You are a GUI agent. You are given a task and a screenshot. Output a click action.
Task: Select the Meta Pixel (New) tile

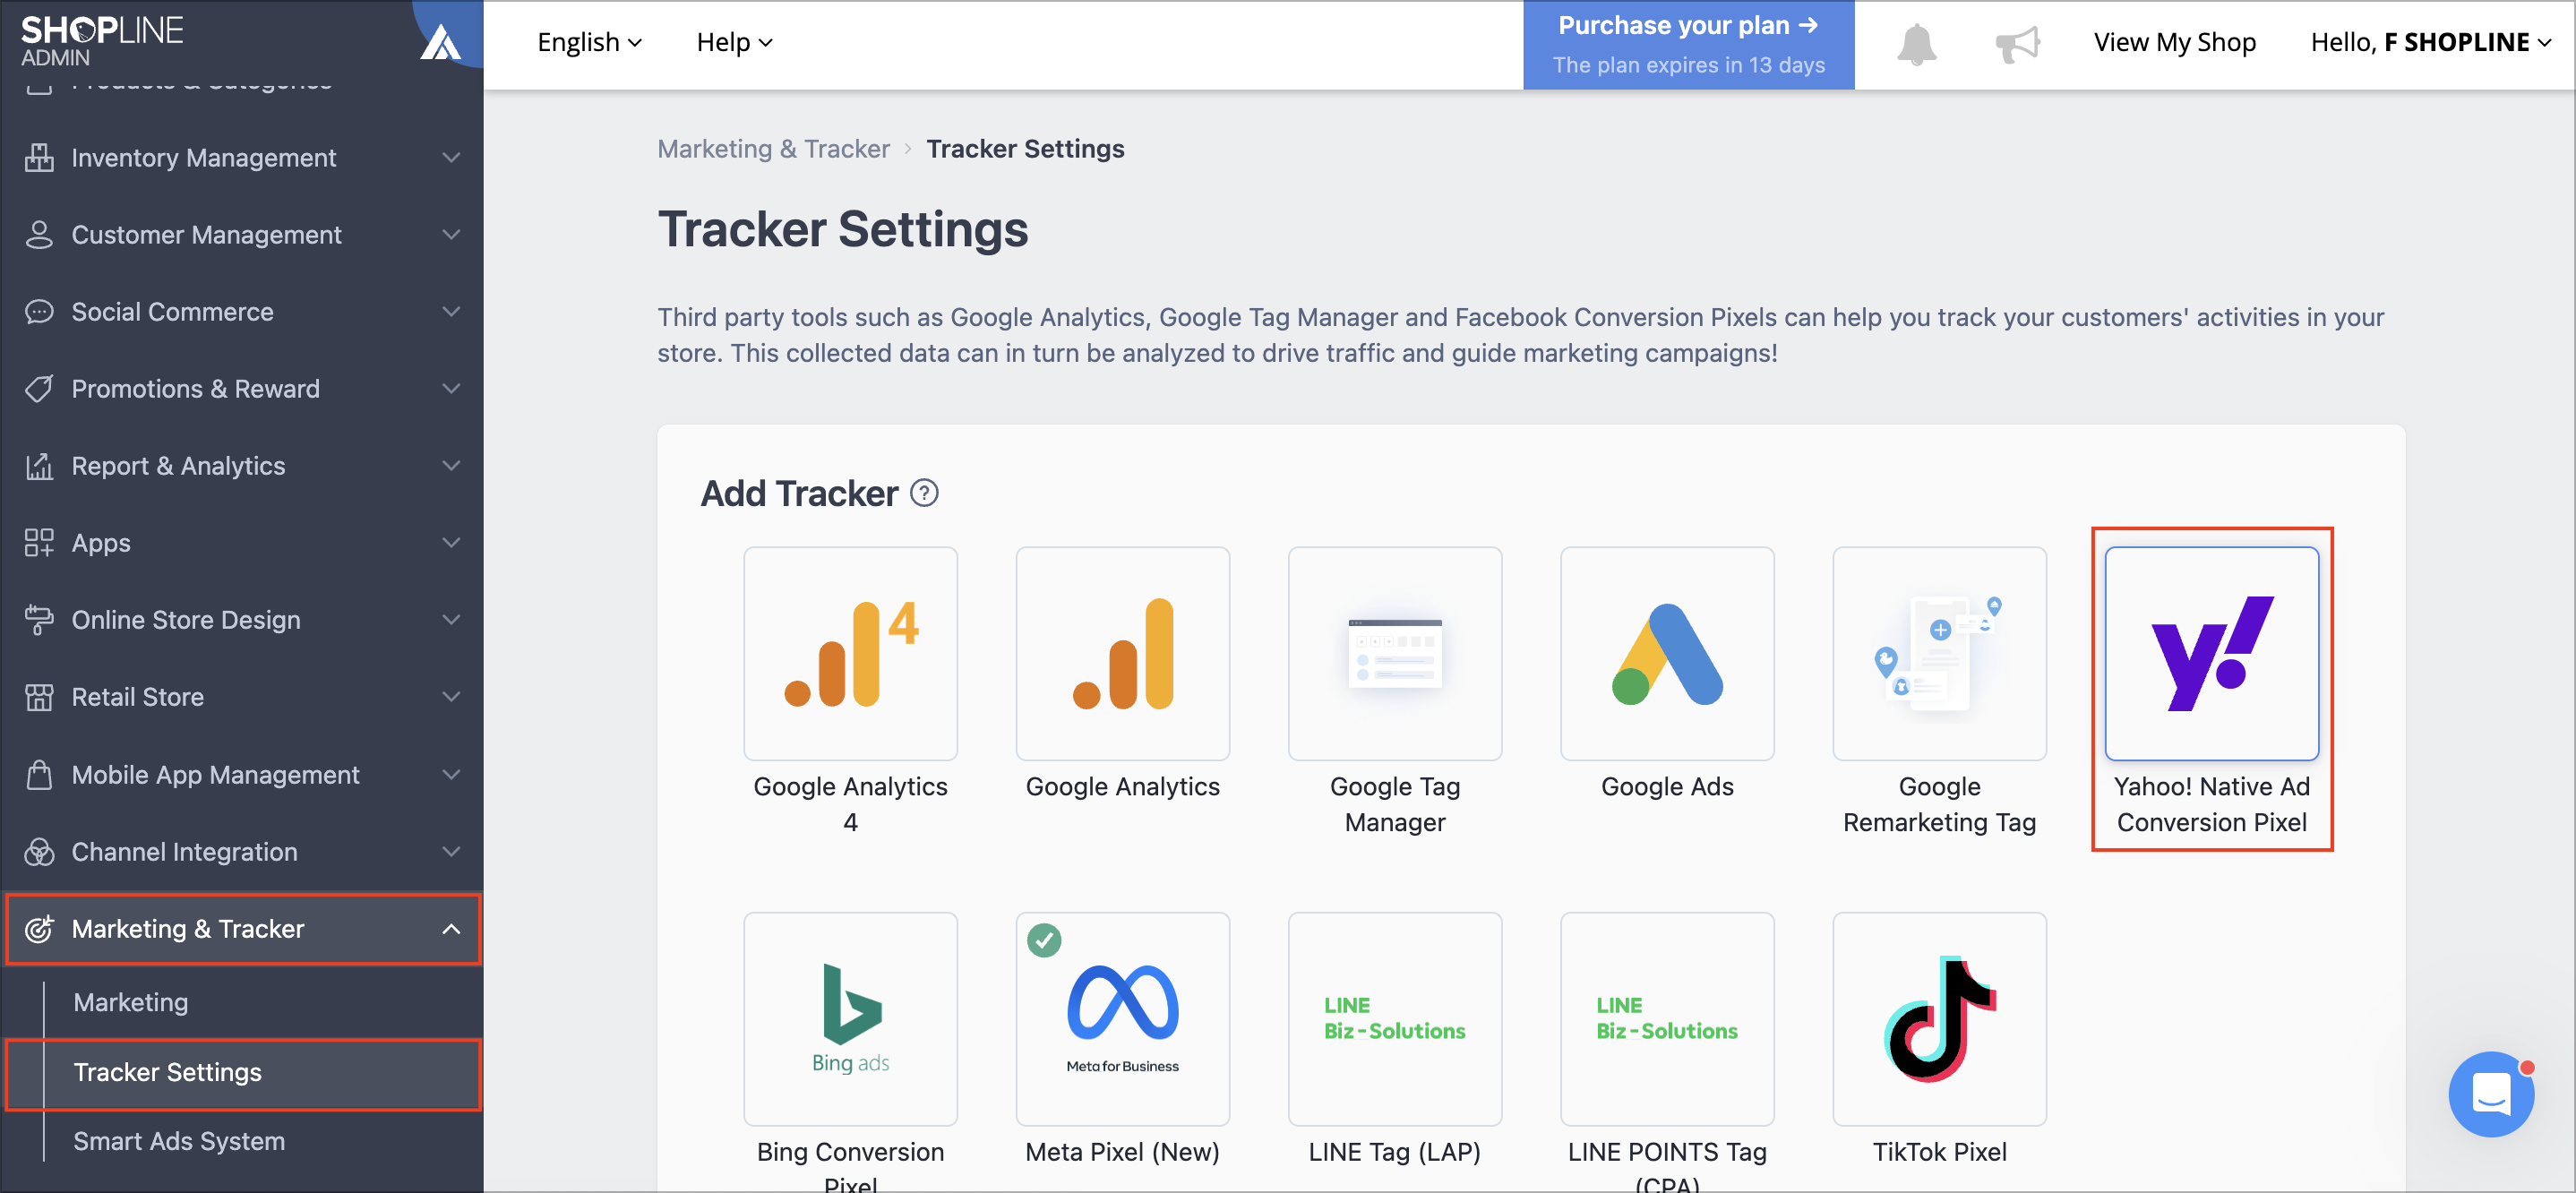[x=1122, y=1018]
